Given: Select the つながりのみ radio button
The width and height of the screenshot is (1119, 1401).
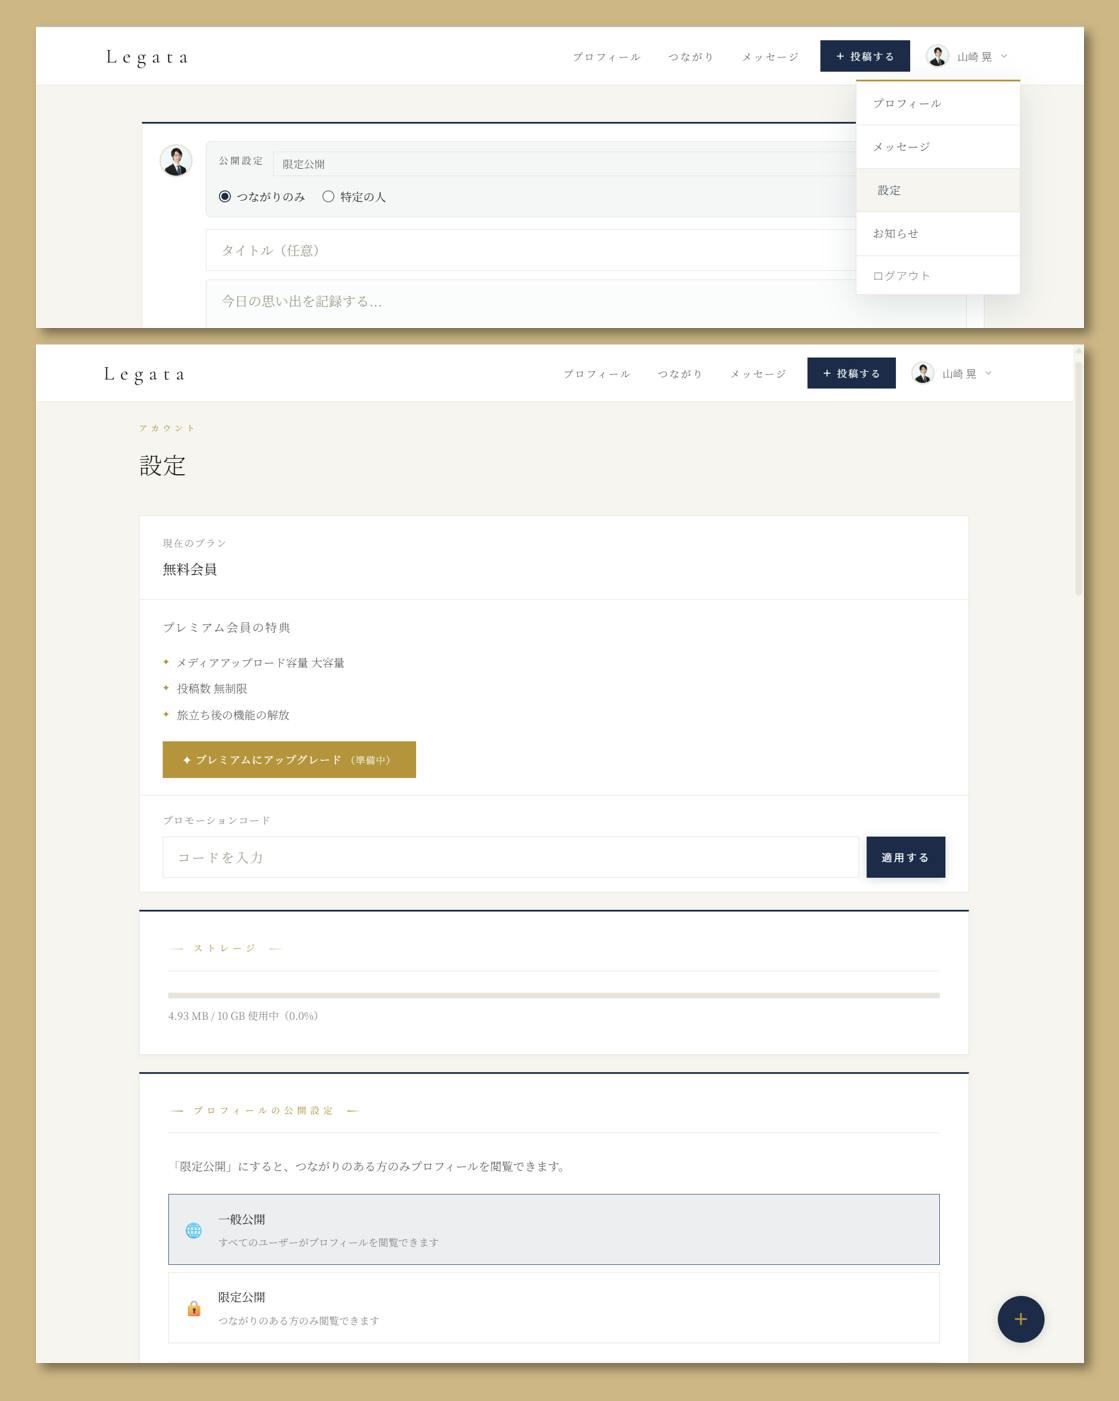Looking at the screenshot, I should [x=225, y=197].
